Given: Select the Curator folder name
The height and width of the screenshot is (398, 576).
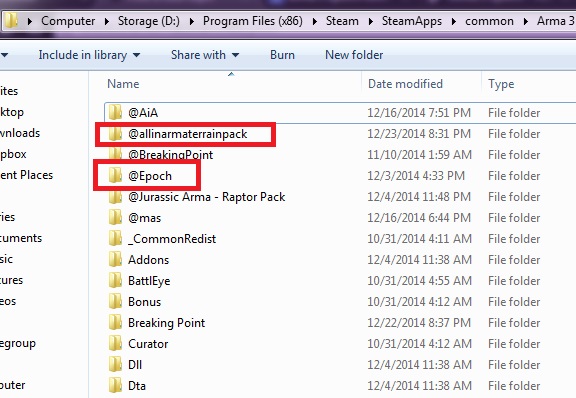Looking at the screenshot, I should 148,344.
